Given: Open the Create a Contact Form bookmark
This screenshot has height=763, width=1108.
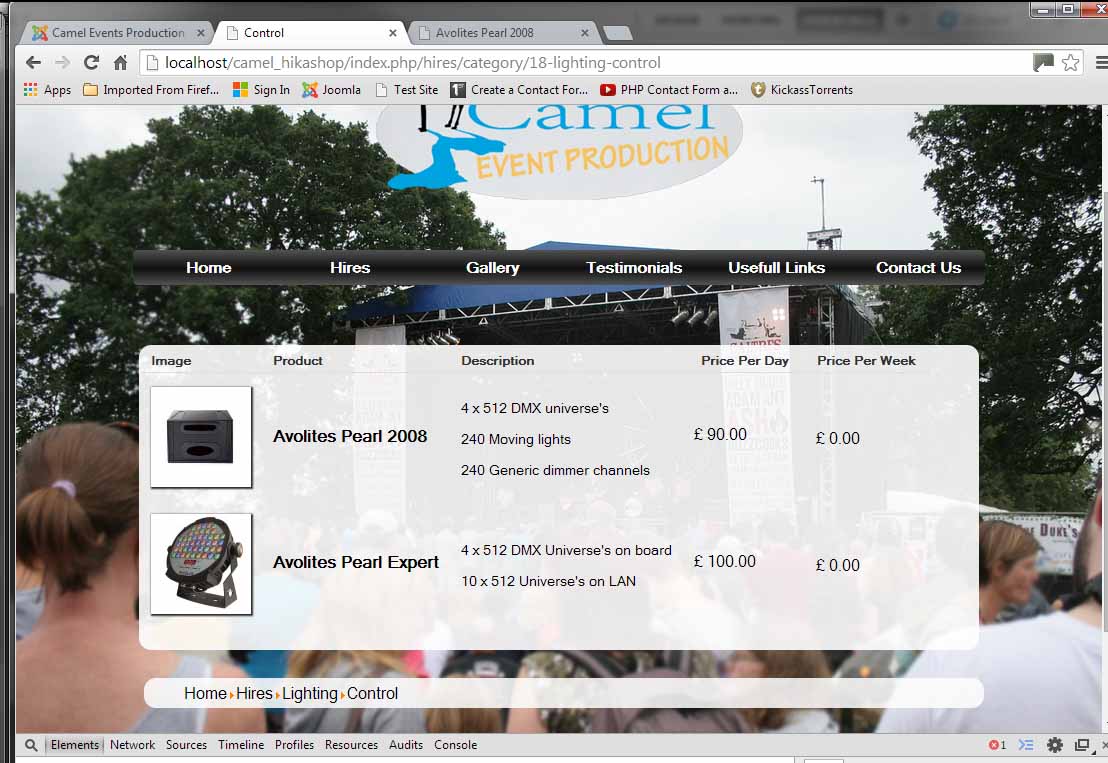Looking at the screenshot, I should (x=519, y=90).
